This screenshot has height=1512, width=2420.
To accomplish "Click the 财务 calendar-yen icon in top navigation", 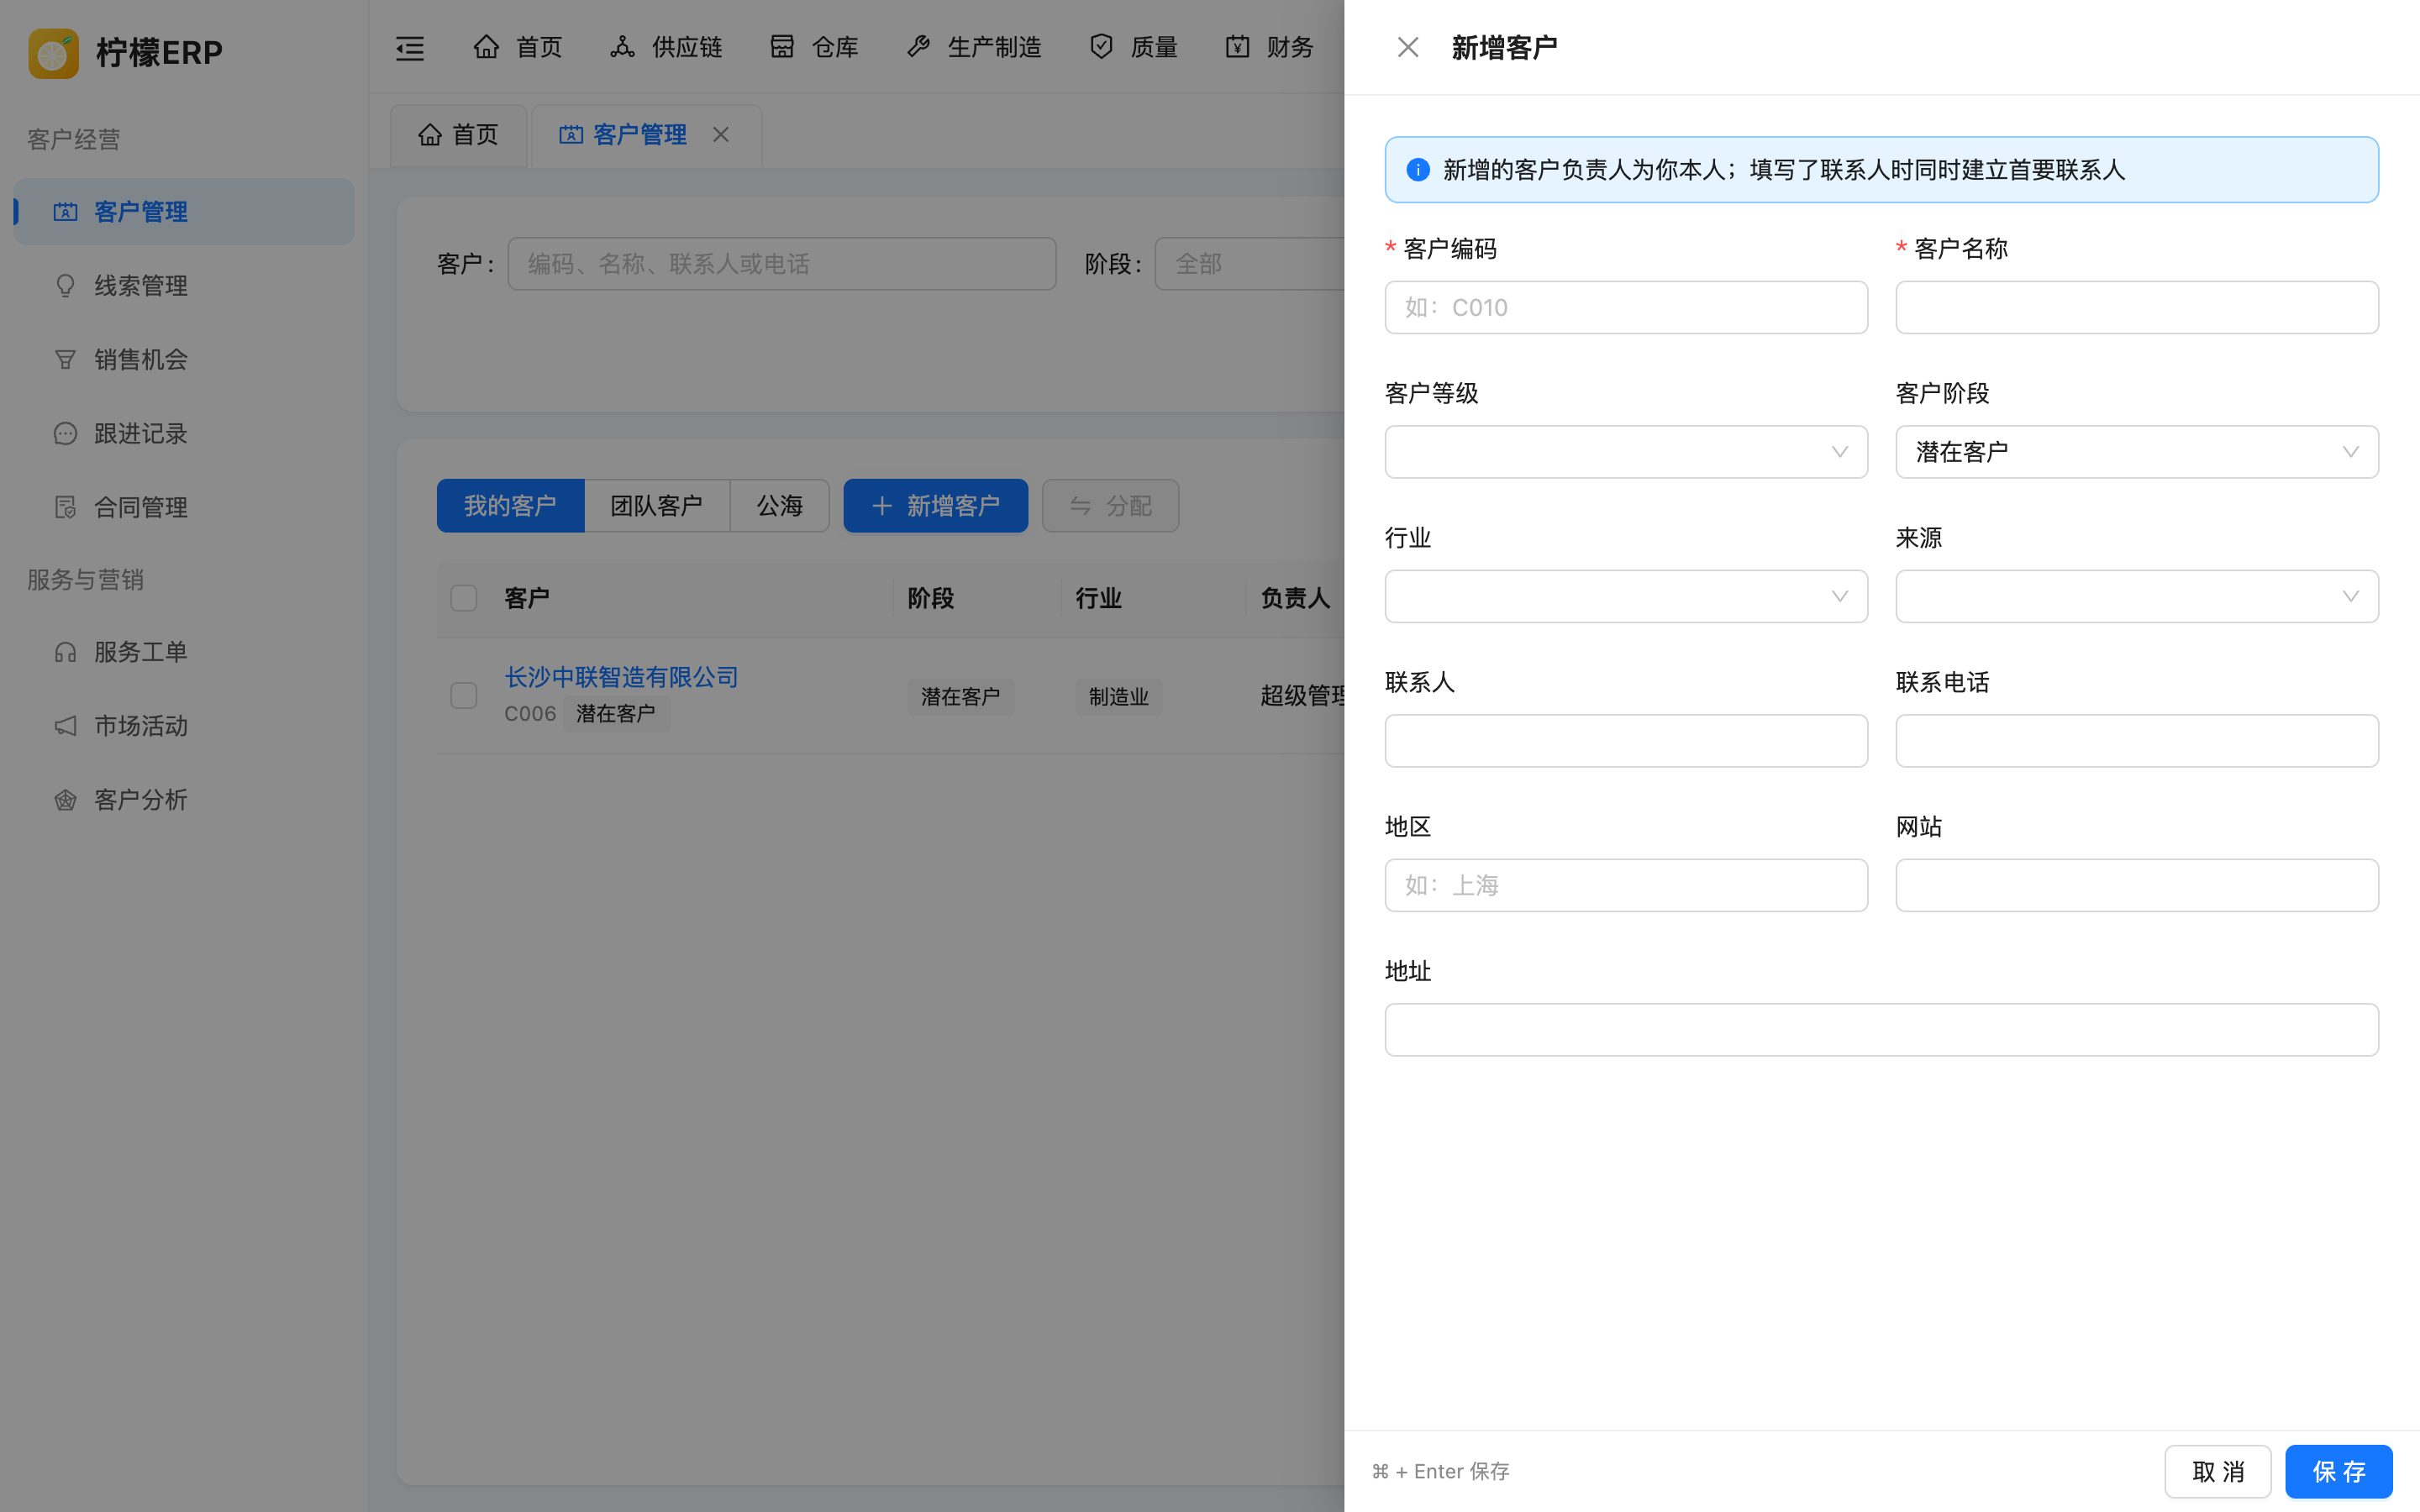I will tap(1237, 47).
